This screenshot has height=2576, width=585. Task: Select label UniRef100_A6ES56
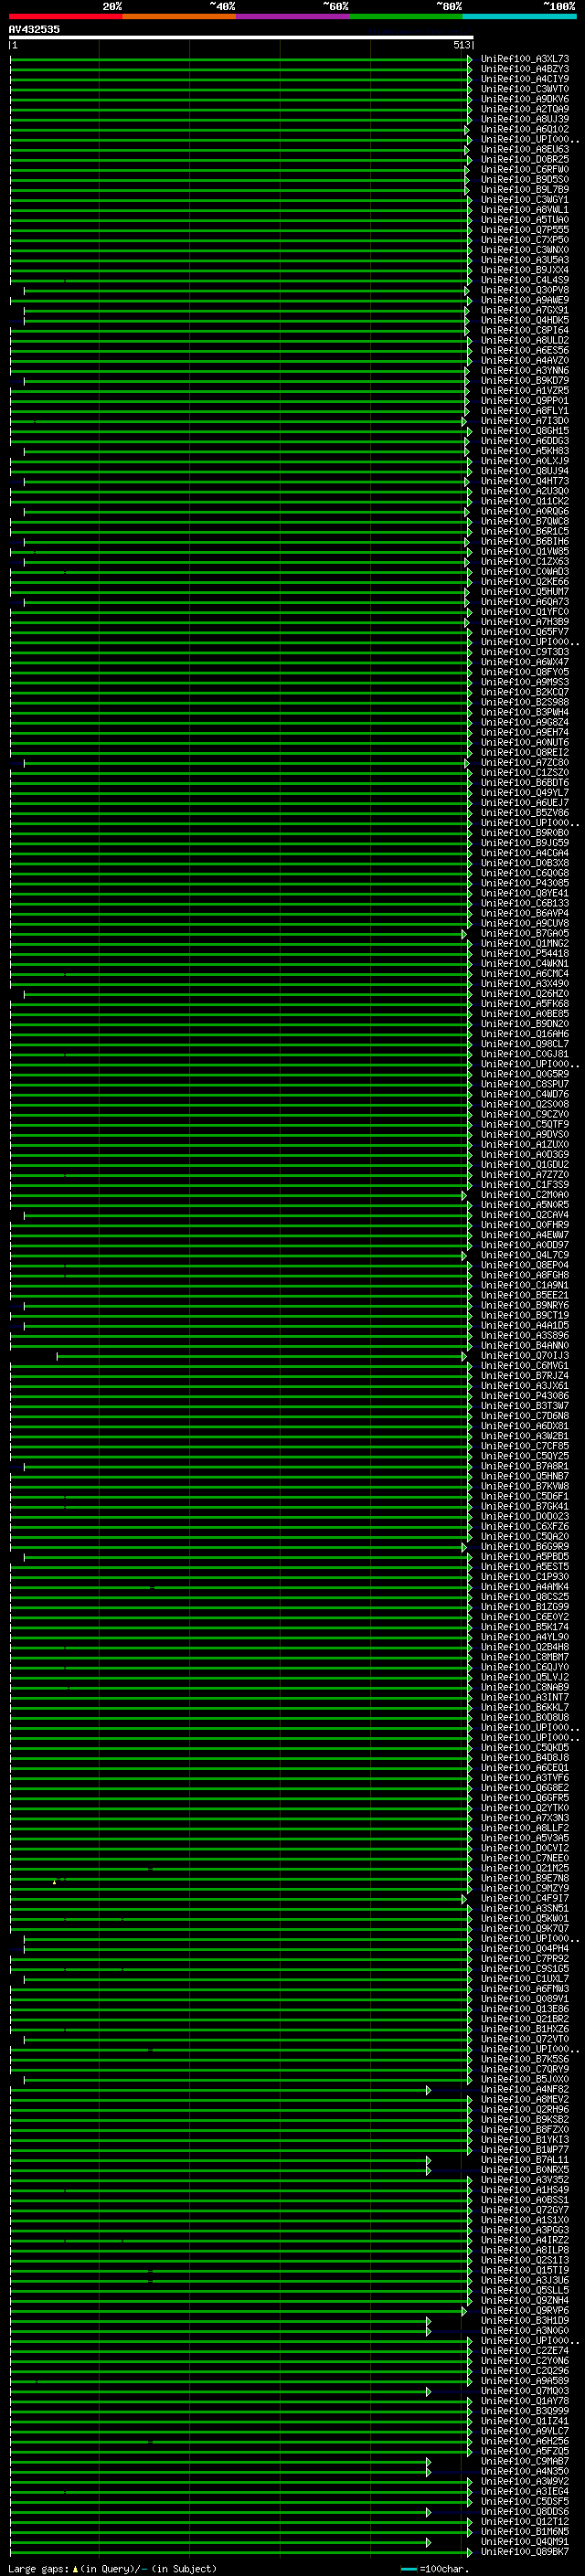click(x=525, y=350)
